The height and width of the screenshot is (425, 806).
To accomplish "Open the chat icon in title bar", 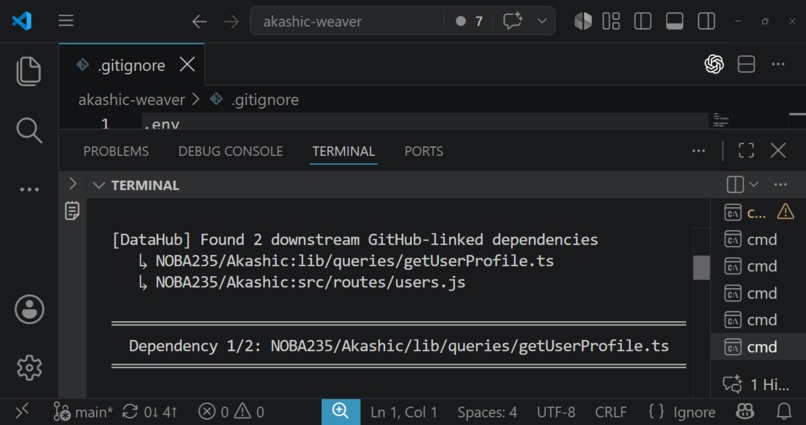I will coord(512,21).
